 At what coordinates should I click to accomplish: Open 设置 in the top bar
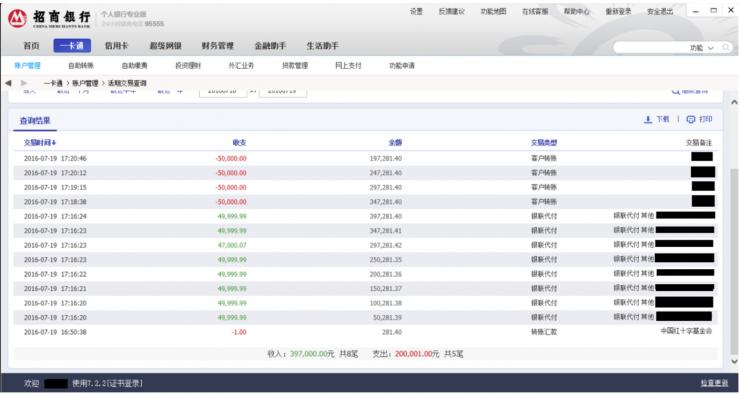pyautogui.click(x=416, y=11)
